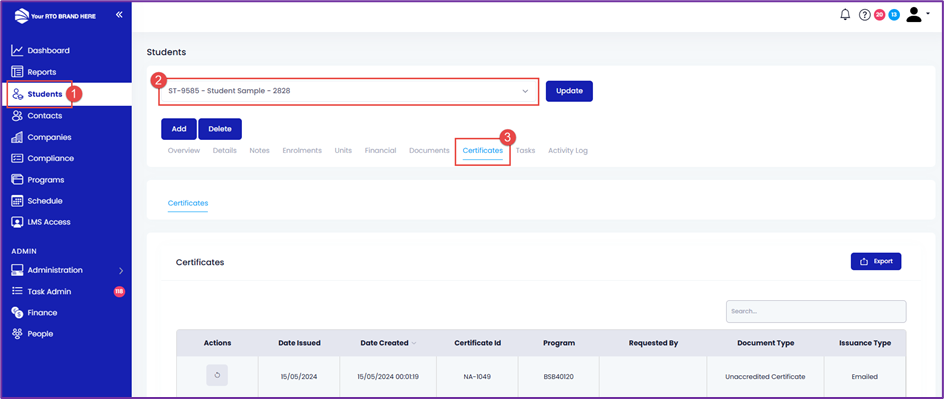The height and width of the screenshot is (399, 944).
Task: Click the Program column header
Action: [x=559, y=343]
